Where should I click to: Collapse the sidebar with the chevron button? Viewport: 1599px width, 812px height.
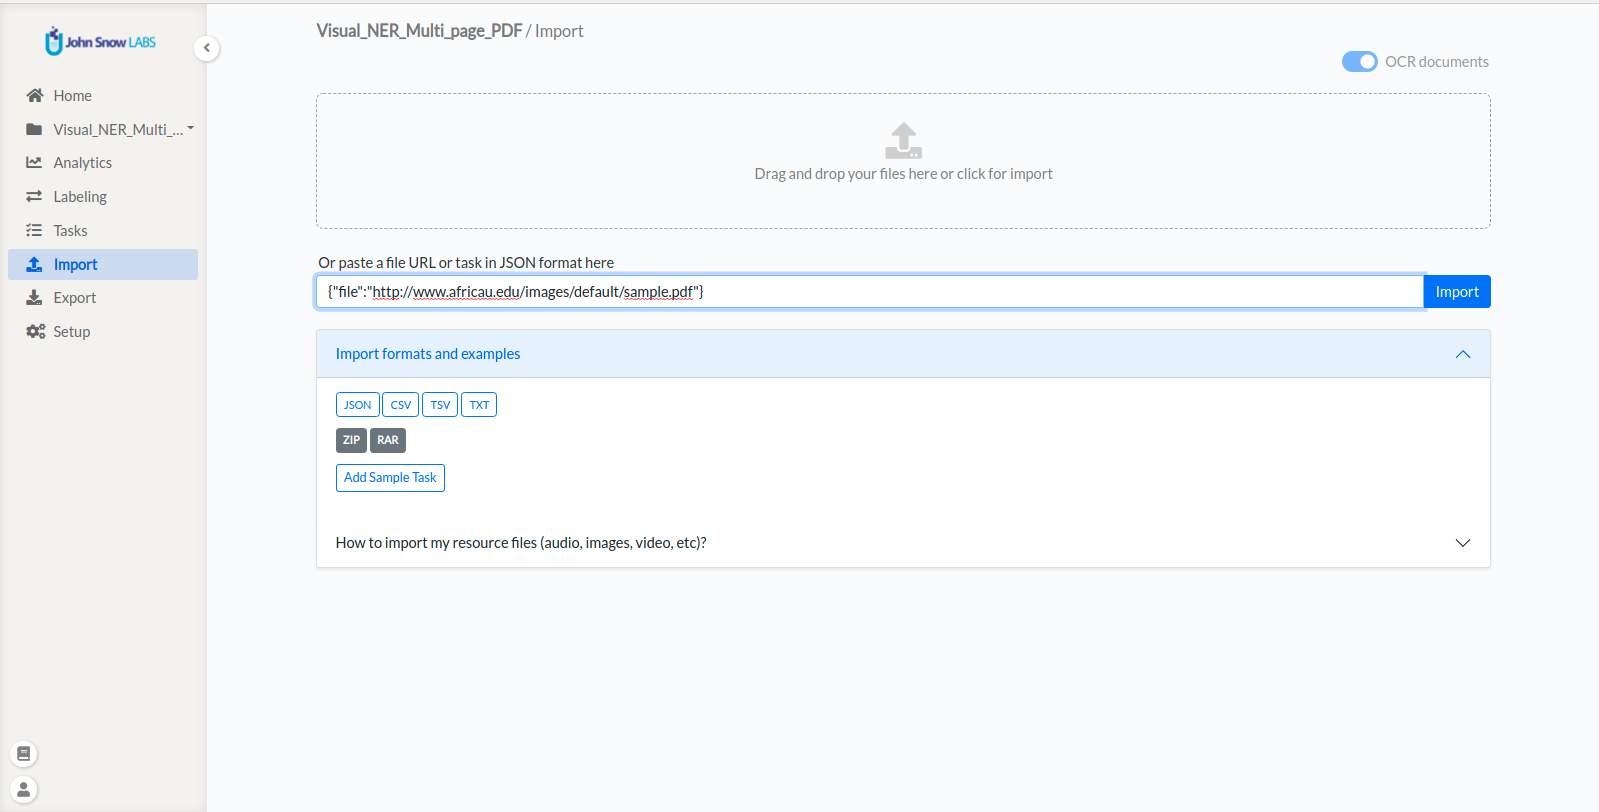coord(206,48)
